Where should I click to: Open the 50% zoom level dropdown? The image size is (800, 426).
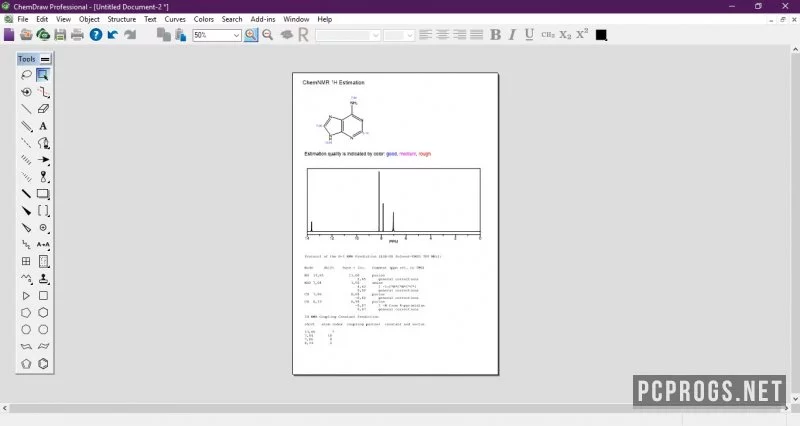[236, 35]
